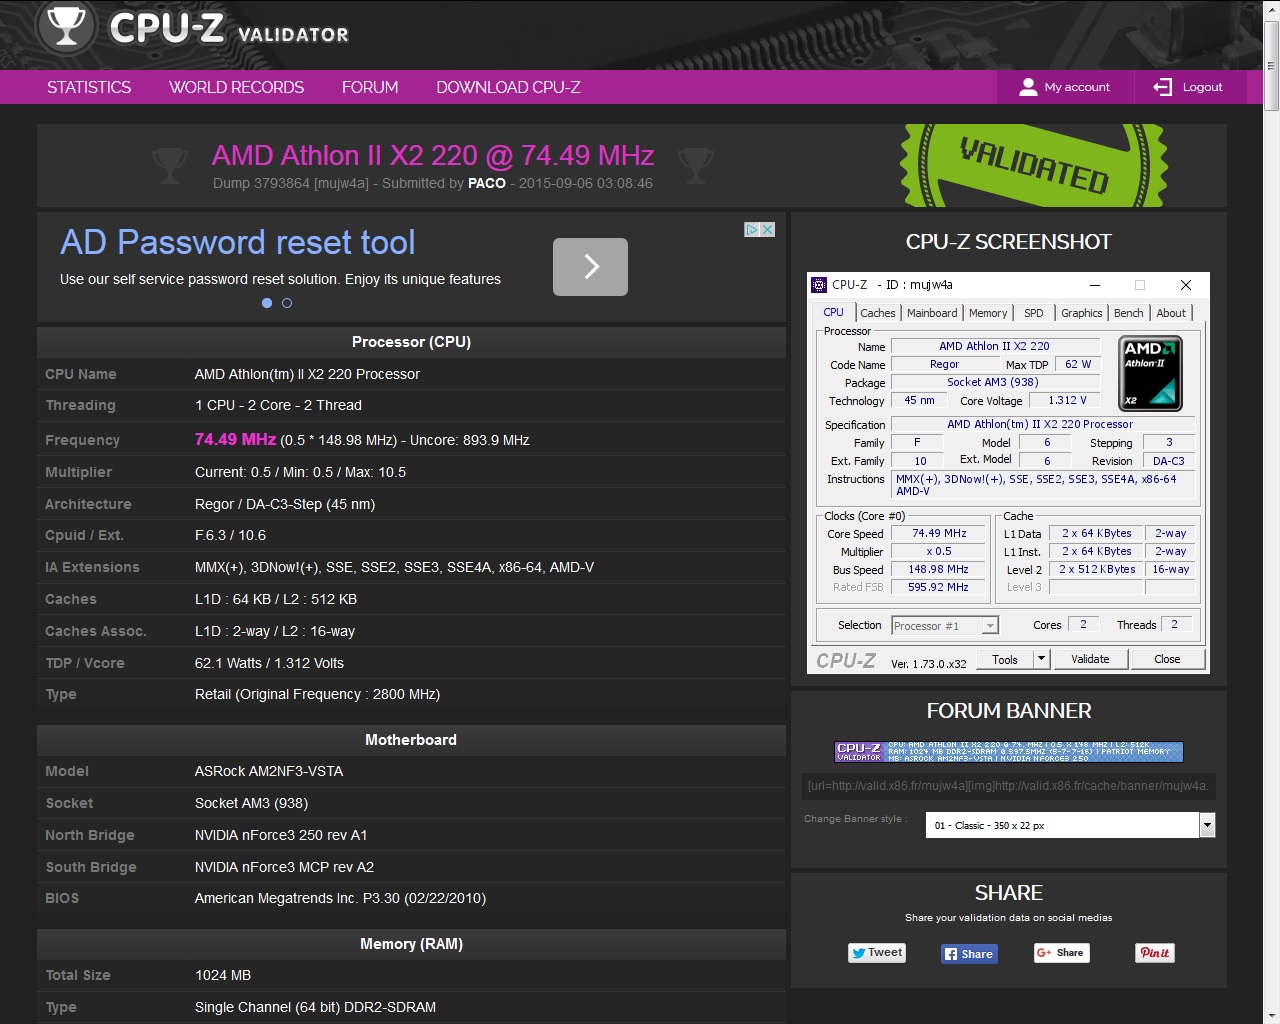Click the My account user icon
1280x1024 pixels.
(x=1028, y=87)
